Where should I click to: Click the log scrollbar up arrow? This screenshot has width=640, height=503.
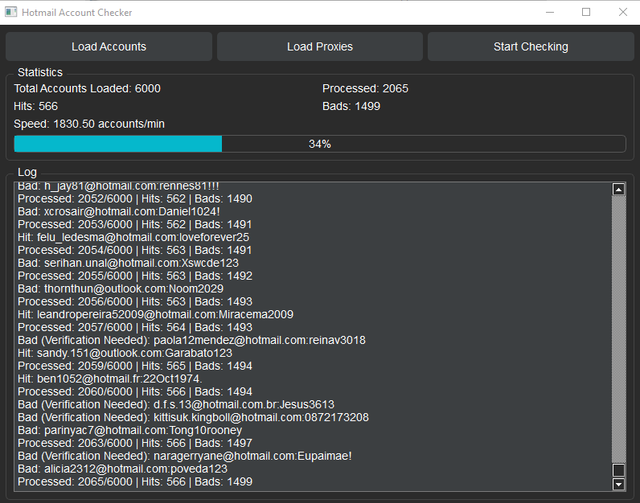coord(618,189)
